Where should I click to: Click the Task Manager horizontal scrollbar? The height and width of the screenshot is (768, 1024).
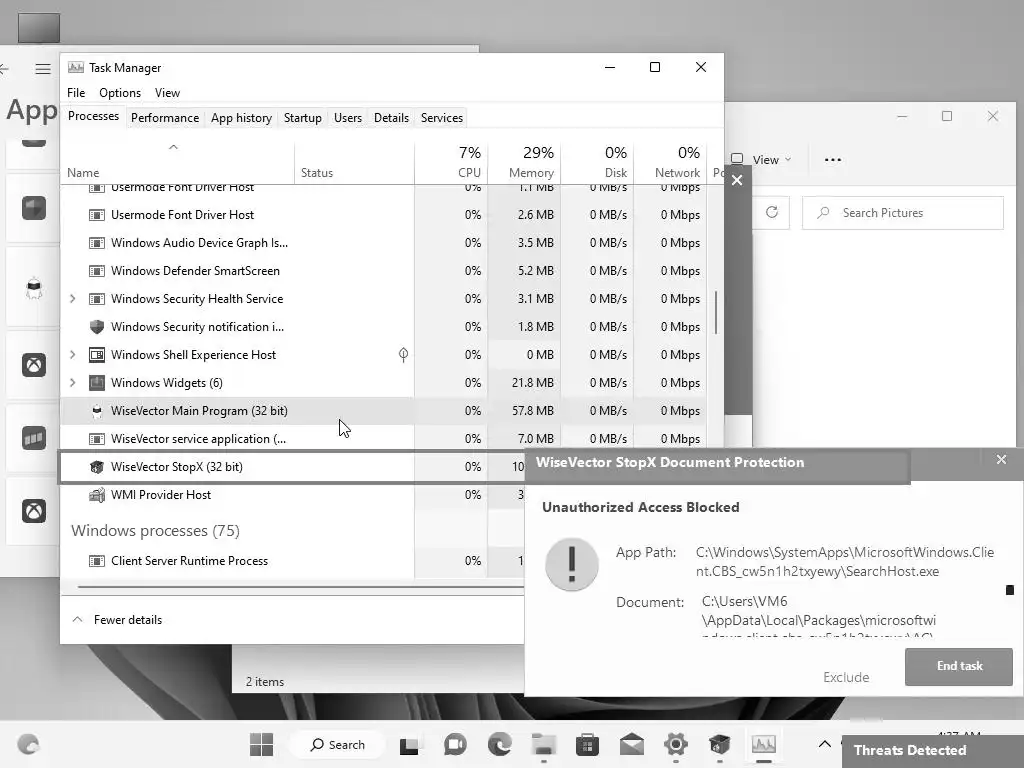click(x=300, y=586)
